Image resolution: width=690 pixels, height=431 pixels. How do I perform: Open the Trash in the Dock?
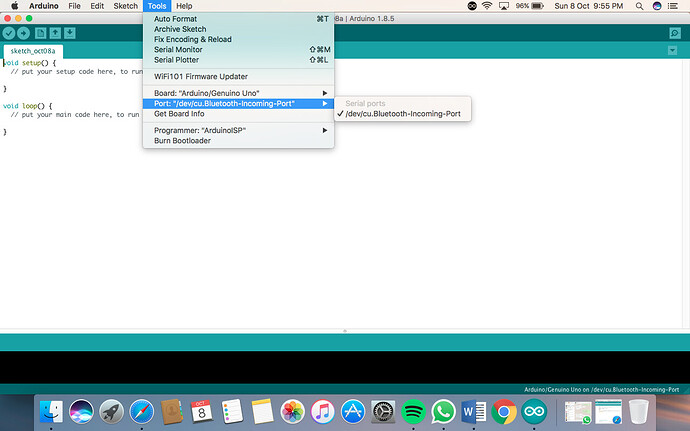tap(638, 412)
